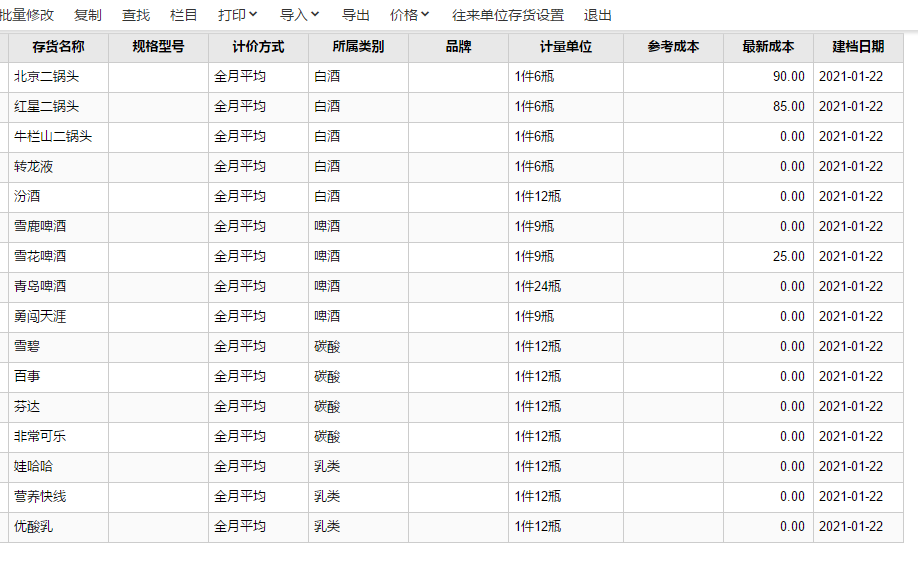Click the date cell of 芬达 row
The height and width of the screenshot is (581, 918).
click(858, 406)
